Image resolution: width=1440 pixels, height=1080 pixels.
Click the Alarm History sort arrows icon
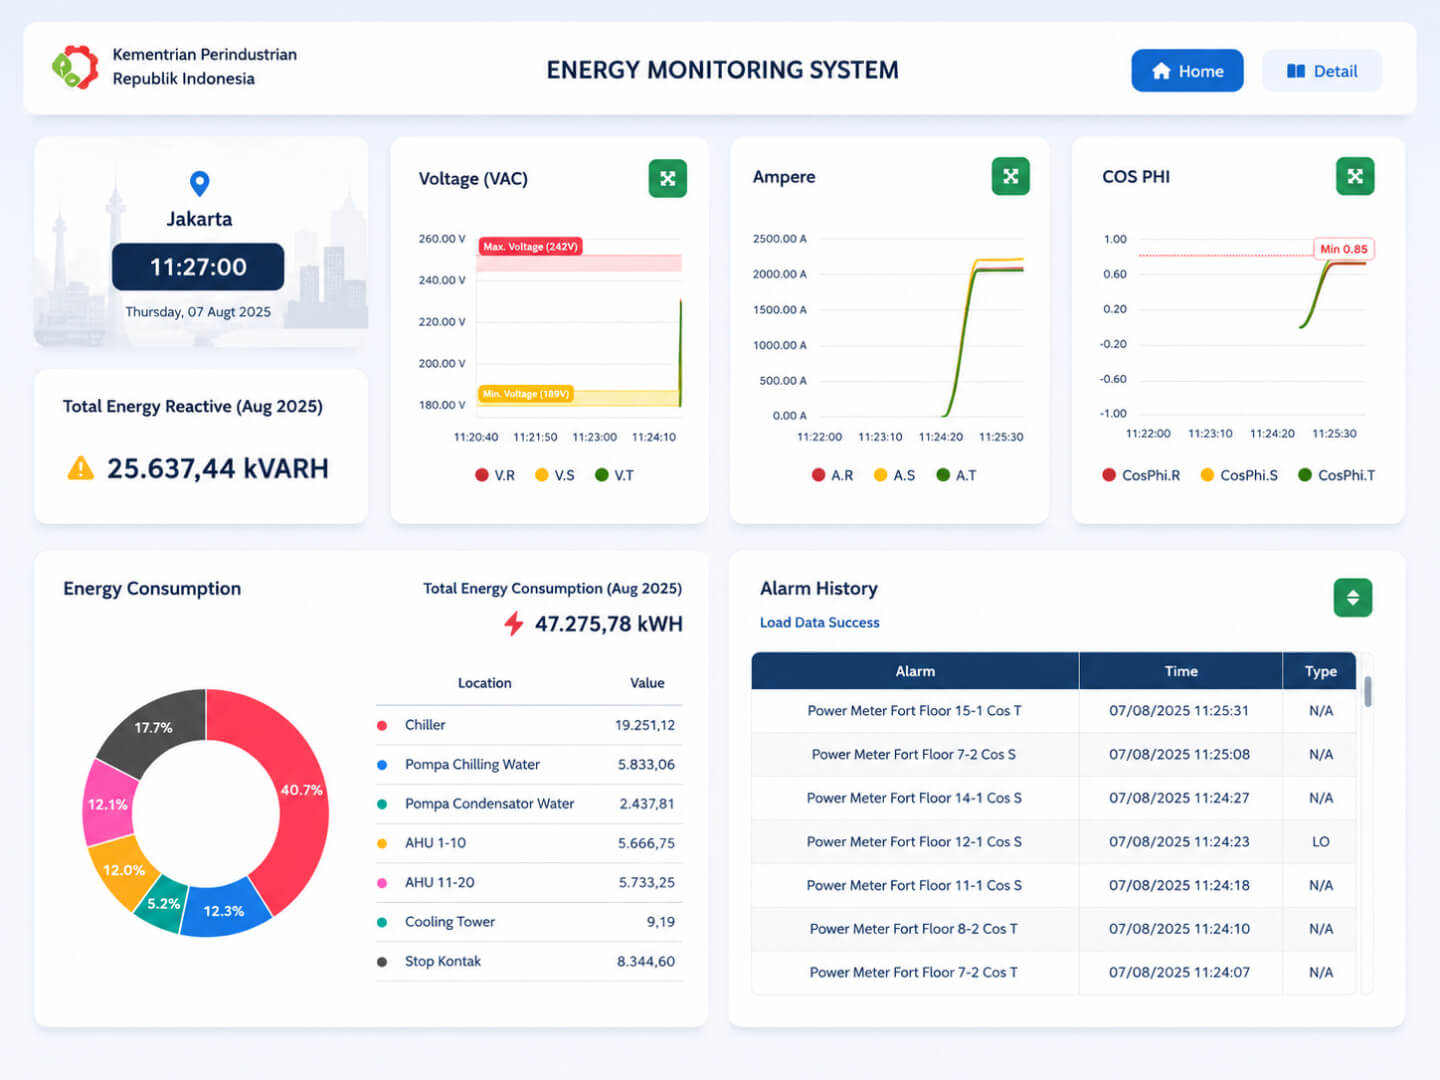(1352, 598)
